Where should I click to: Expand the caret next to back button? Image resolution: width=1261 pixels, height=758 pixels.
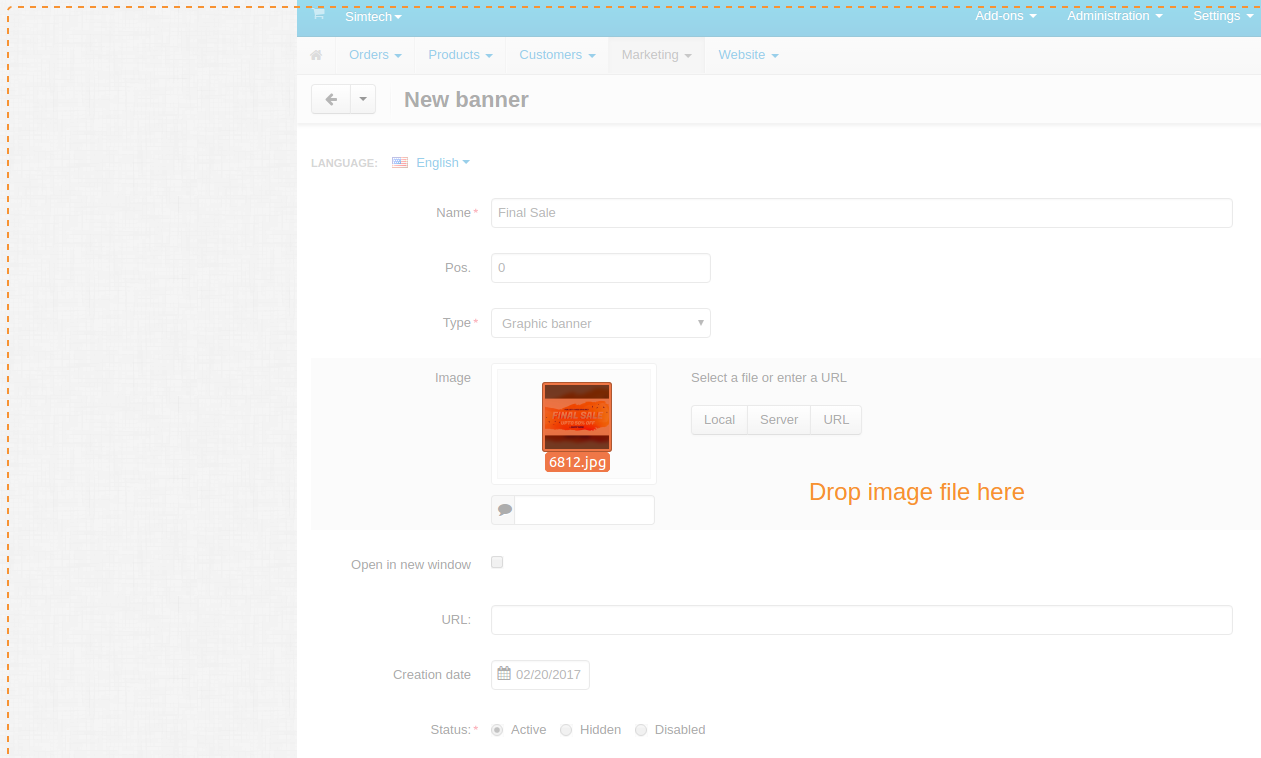pos(363,99)
